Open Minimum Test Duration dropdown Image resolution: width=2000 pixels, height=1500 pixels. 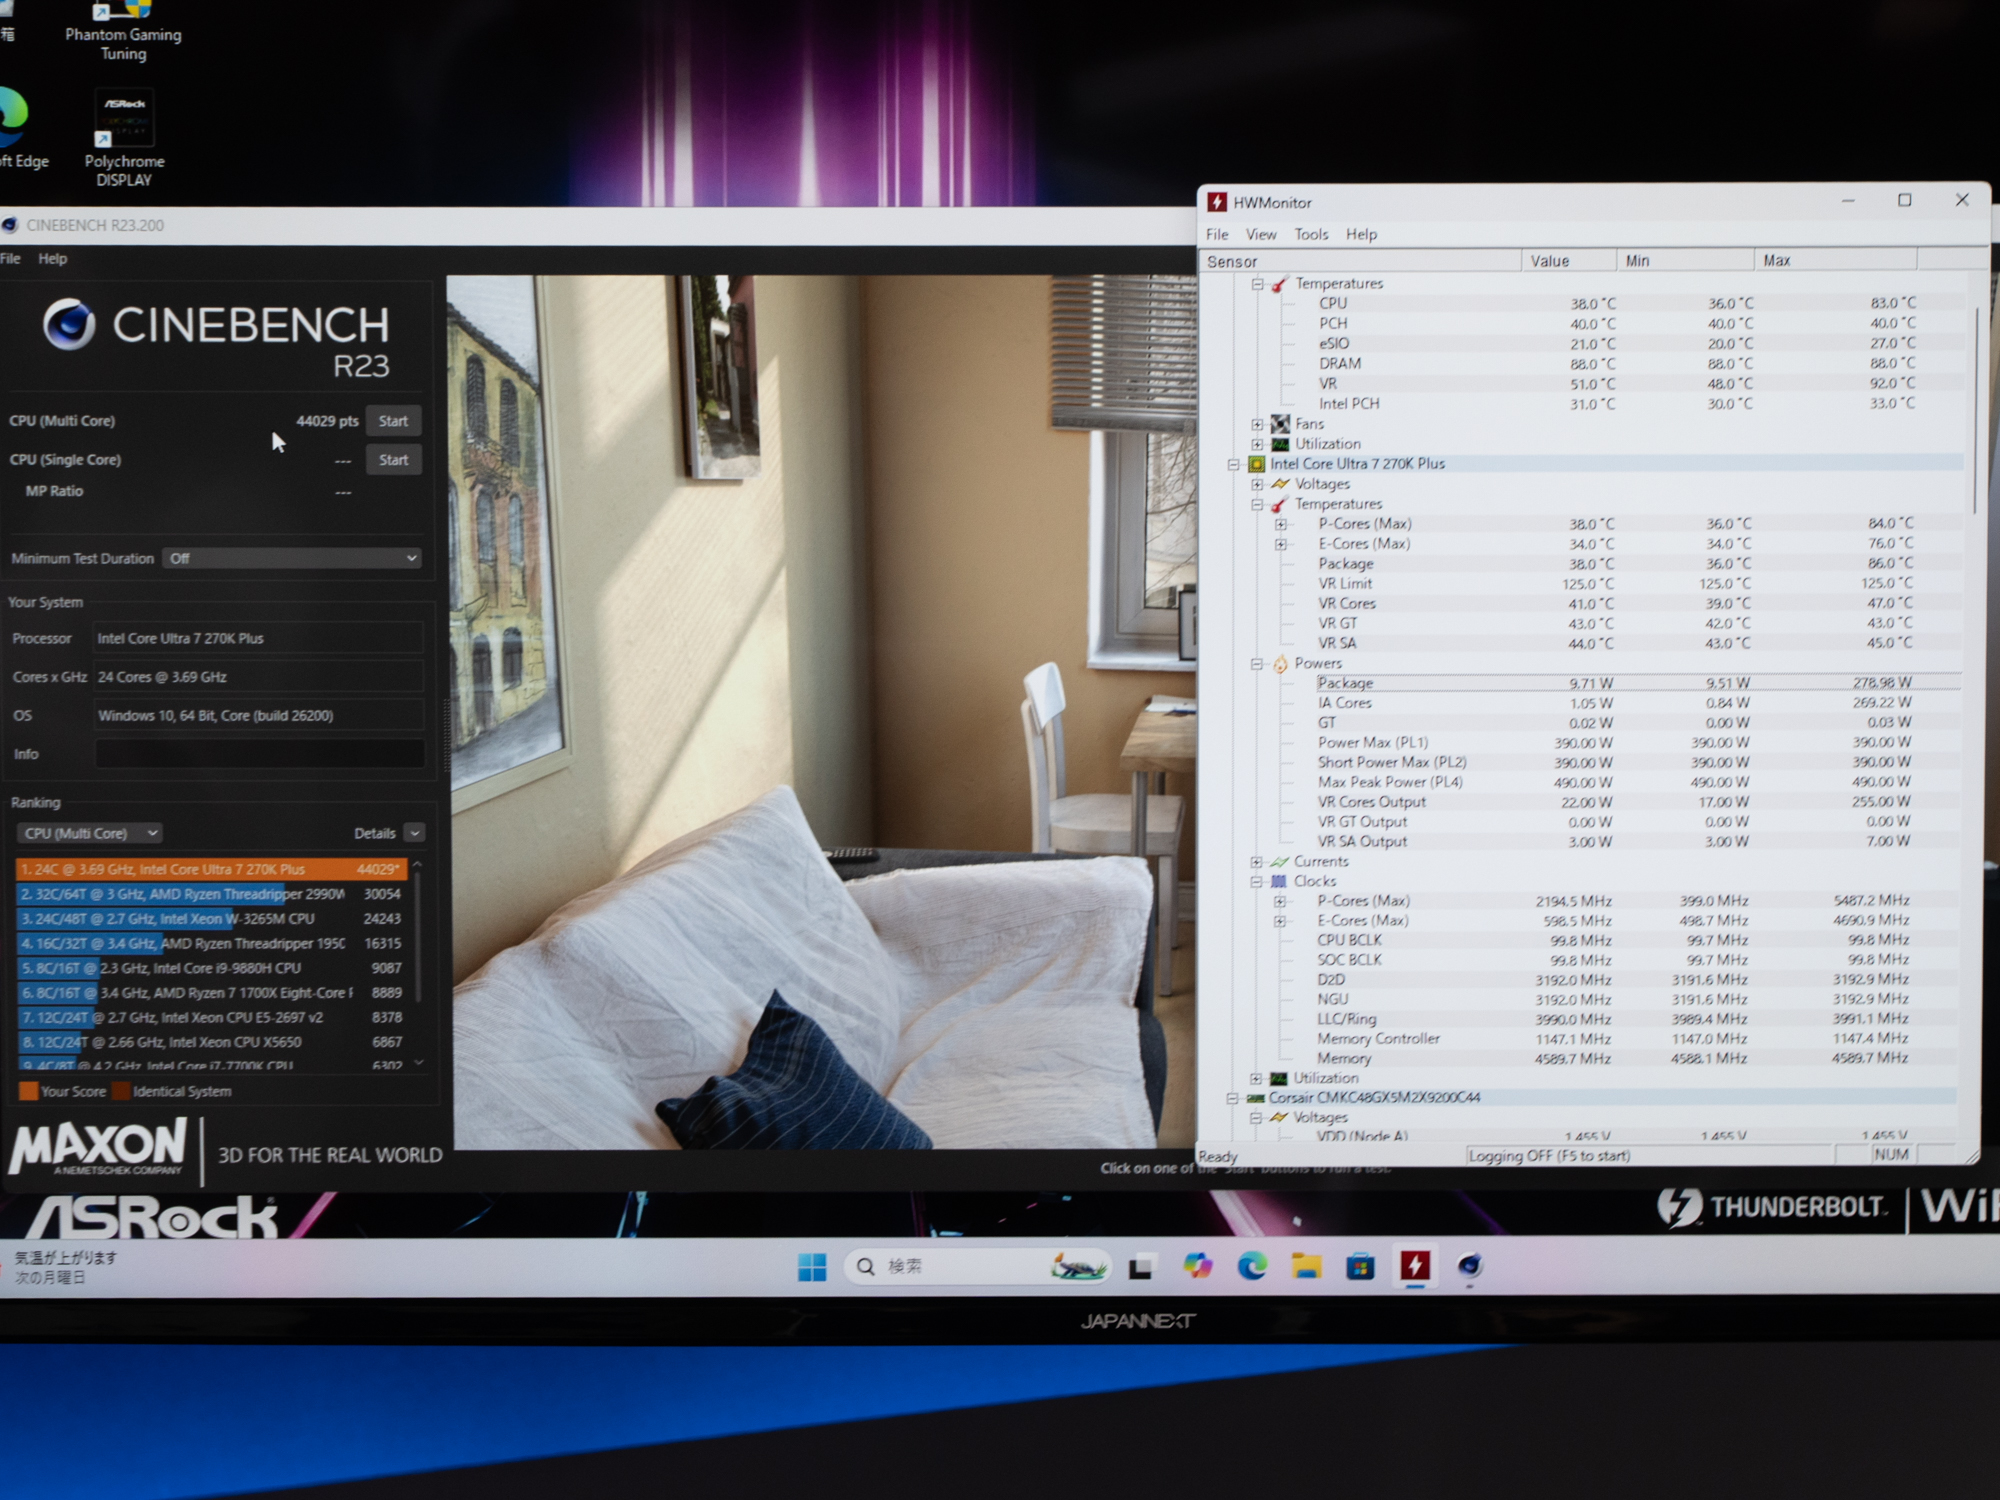(292, 558)
